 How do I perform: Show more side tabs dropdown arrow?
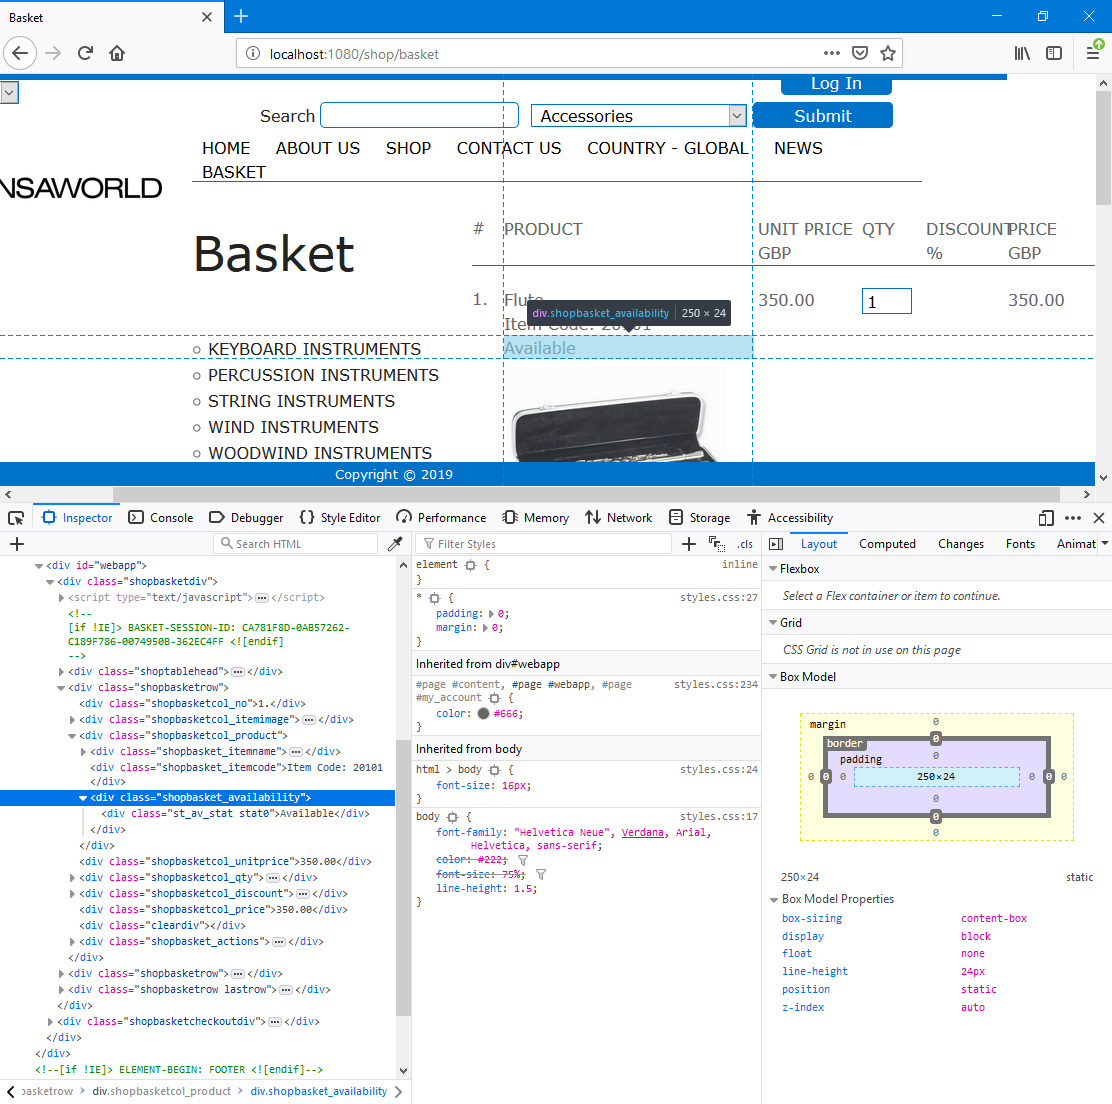1104,544
